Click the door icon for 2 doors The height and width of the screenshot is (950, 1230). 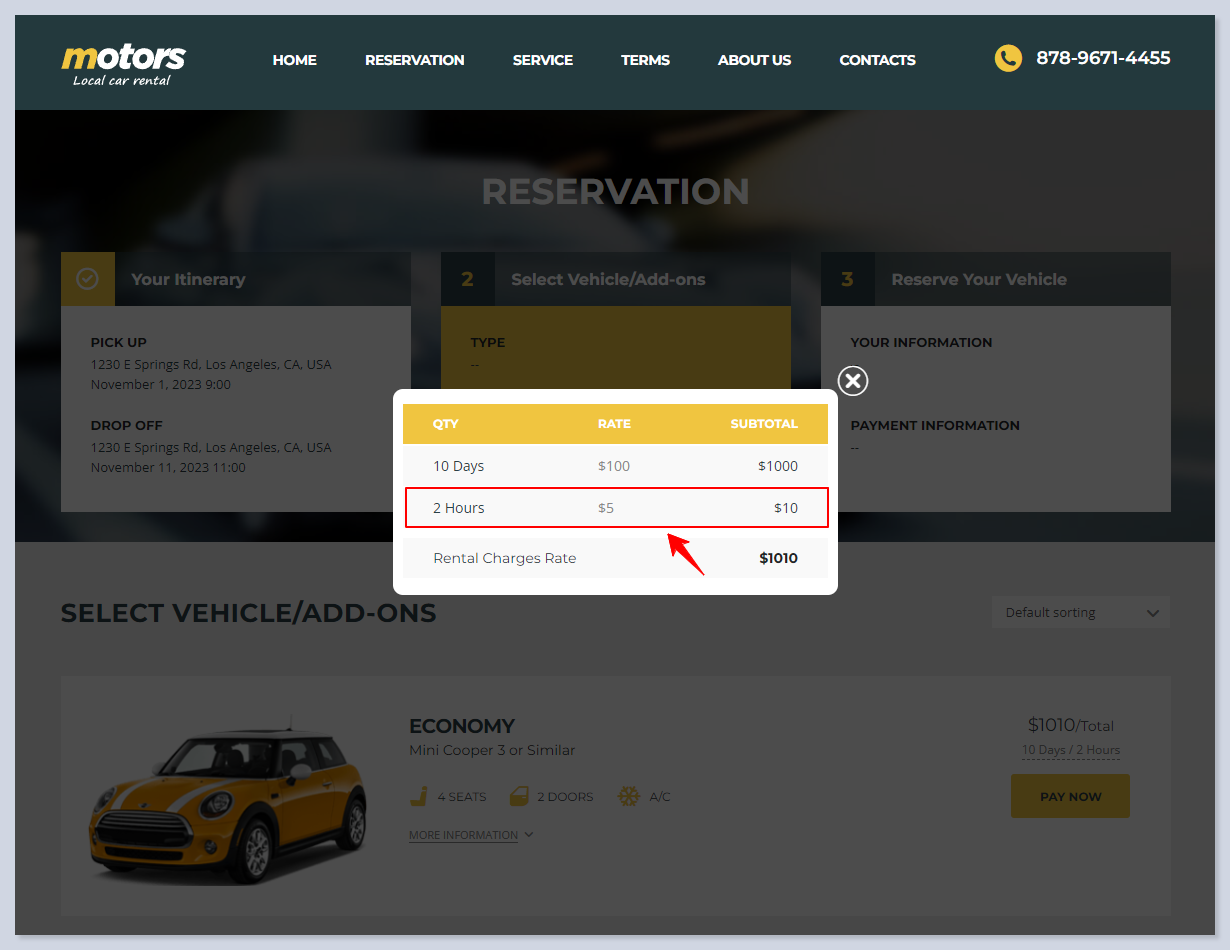pos(519,797)
